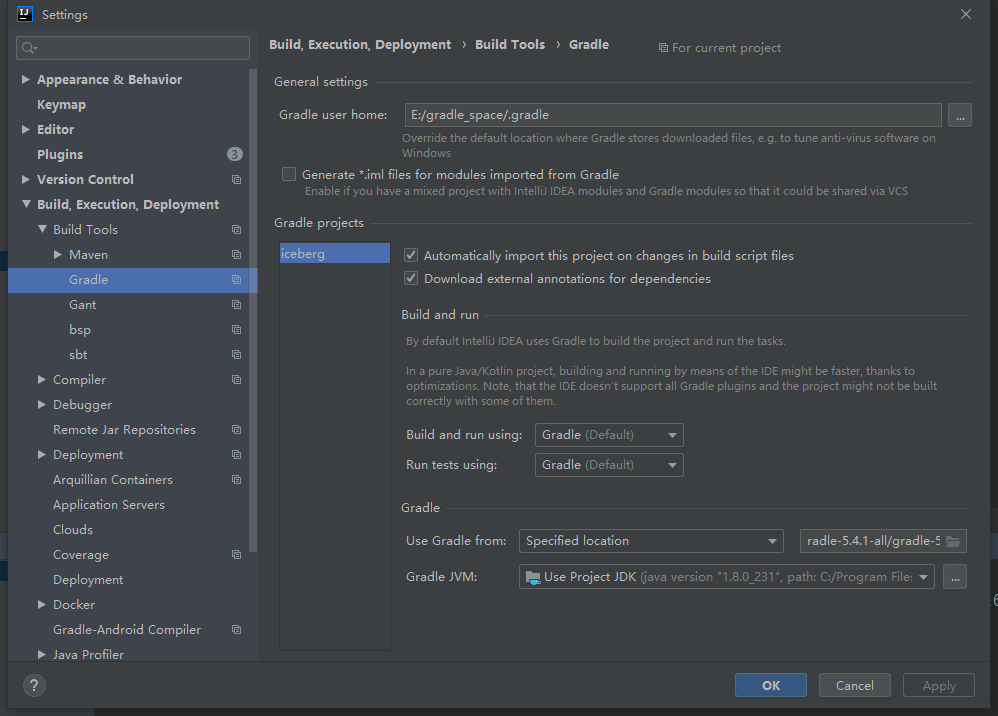Open the Build and run using dropdown
Screen dimensions: 998x716
608,434
